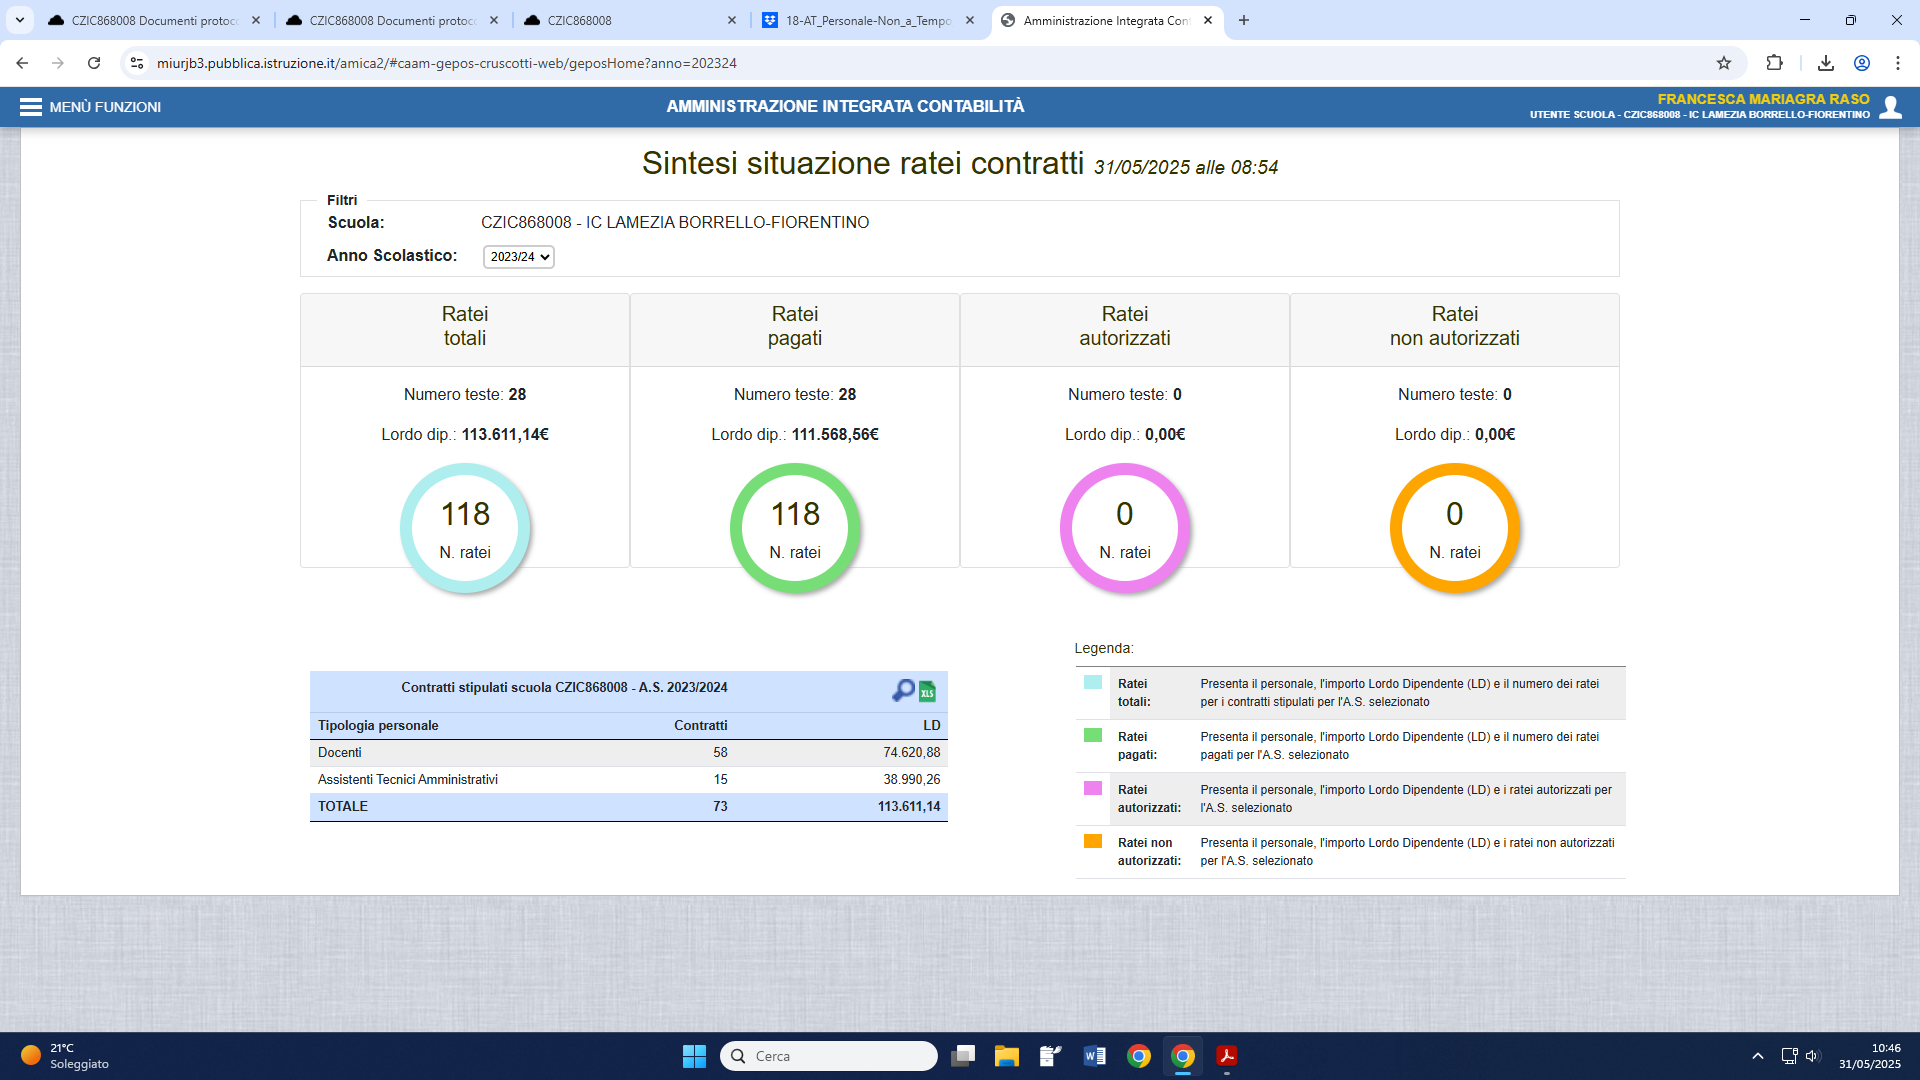
Task: Open the tab search dropdown arrow
Action: (20, 20)
